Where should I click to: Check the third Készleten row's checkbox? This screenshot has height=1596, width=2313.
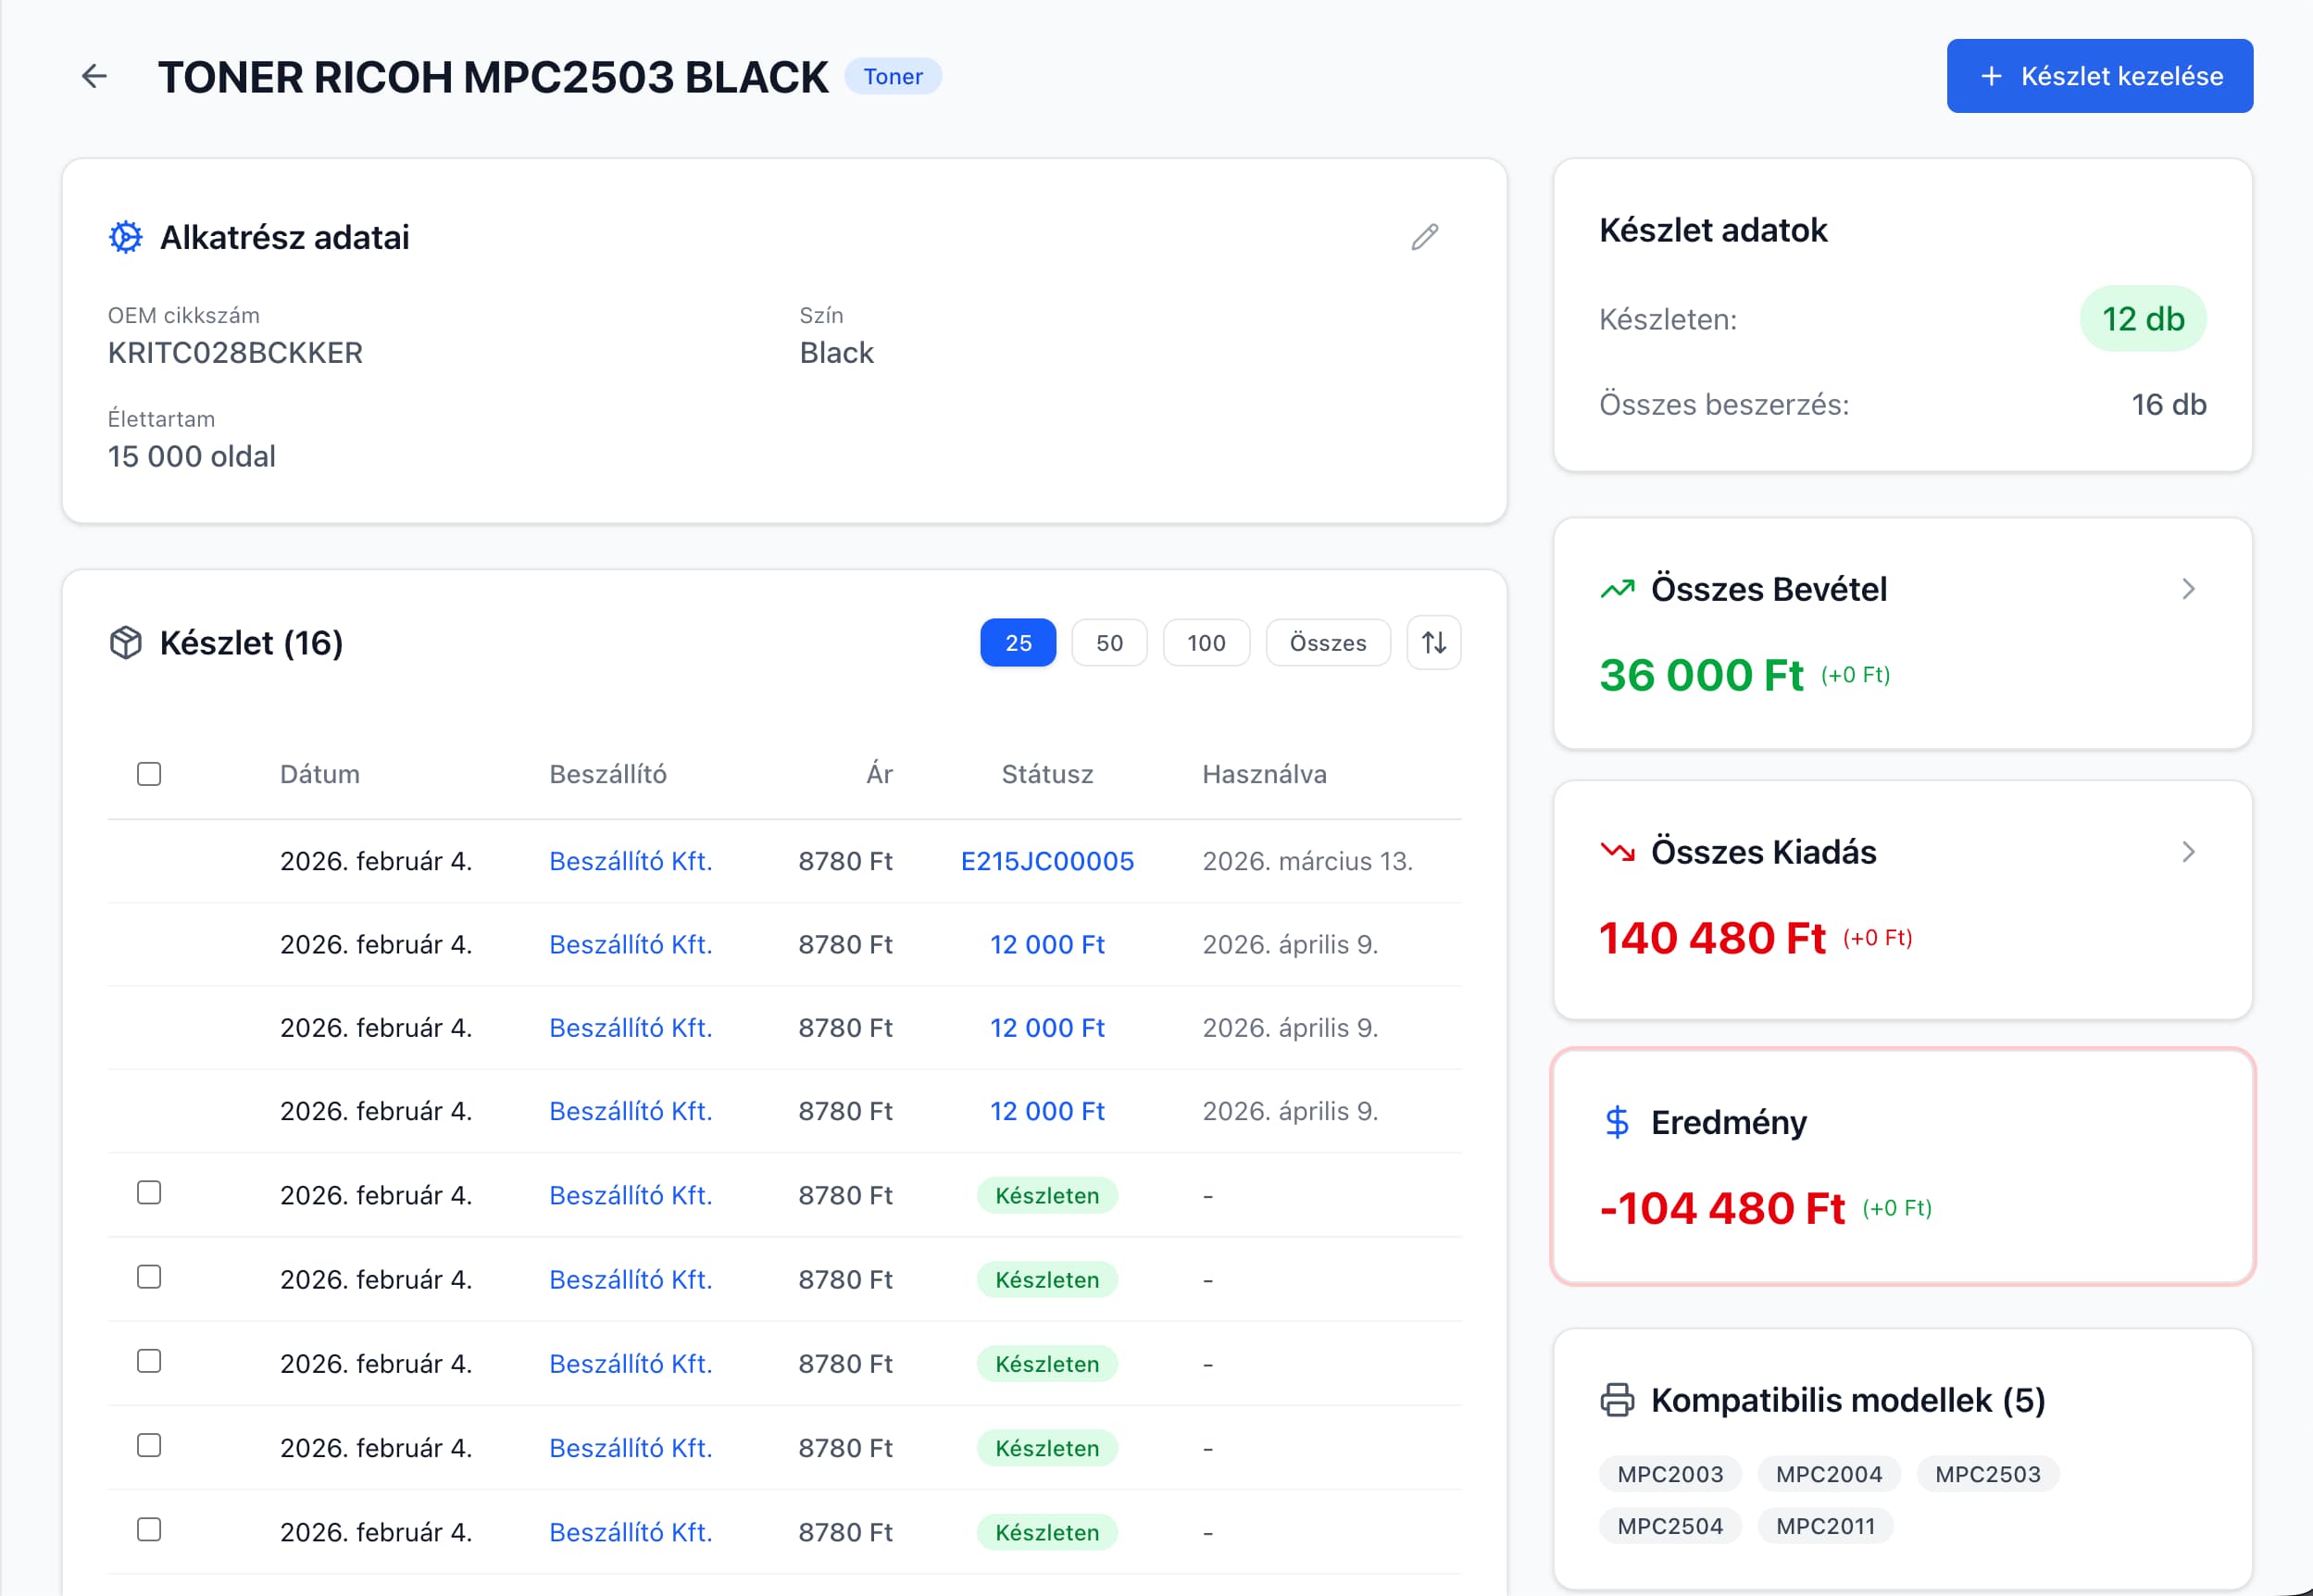(x=149, y=1361)
